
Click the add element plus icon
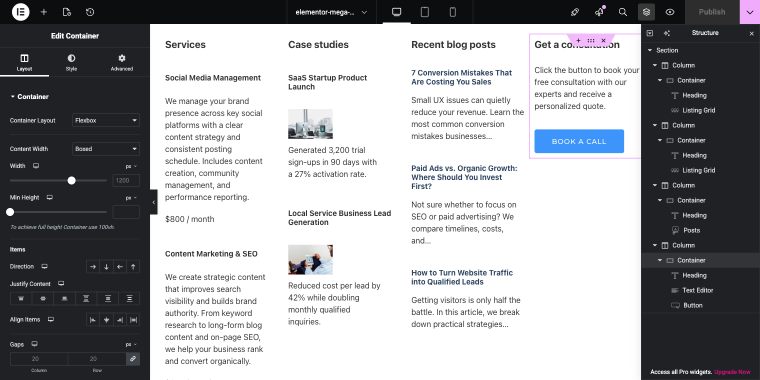pyautogui.click(x=44, y=12)
